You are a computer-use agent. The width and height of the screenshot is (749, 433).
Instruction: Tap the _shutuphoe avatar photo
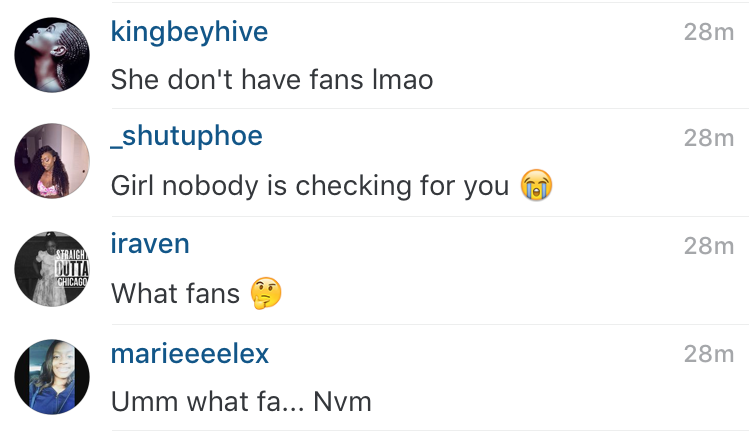tap(52, 161)
